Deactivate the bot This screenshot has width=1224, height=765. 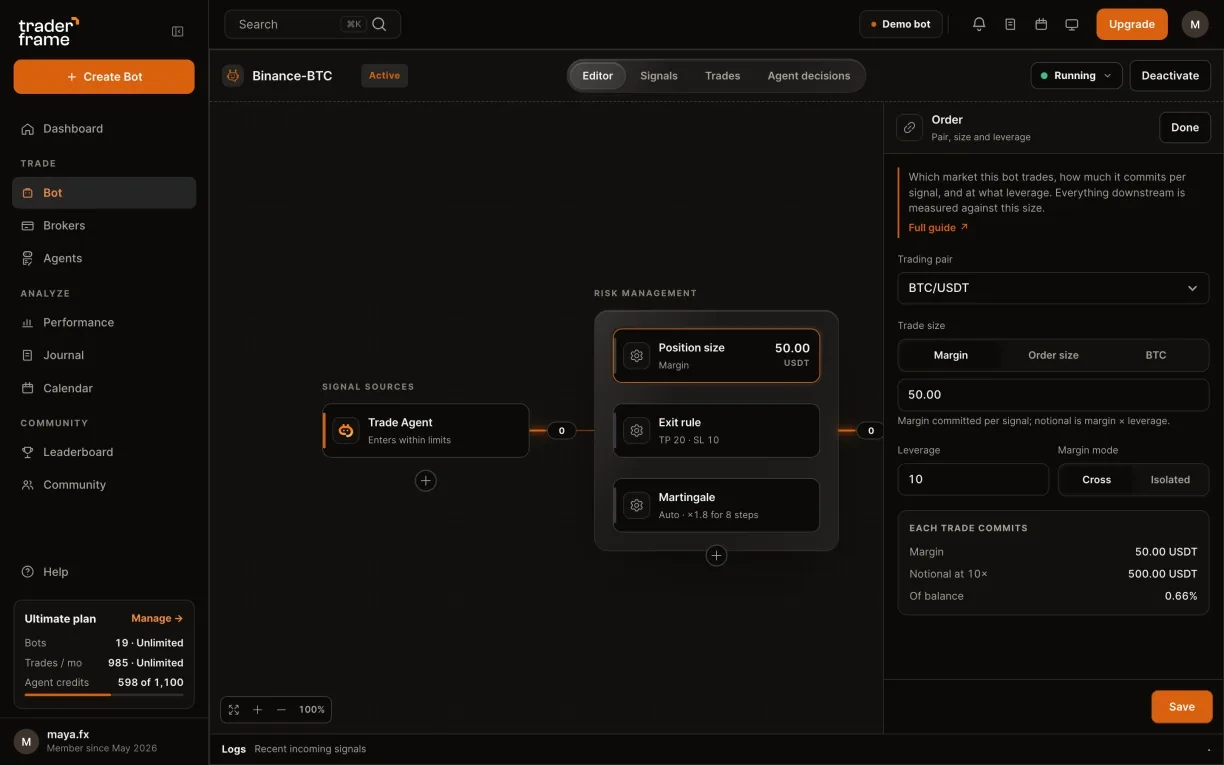(1170, 75)
